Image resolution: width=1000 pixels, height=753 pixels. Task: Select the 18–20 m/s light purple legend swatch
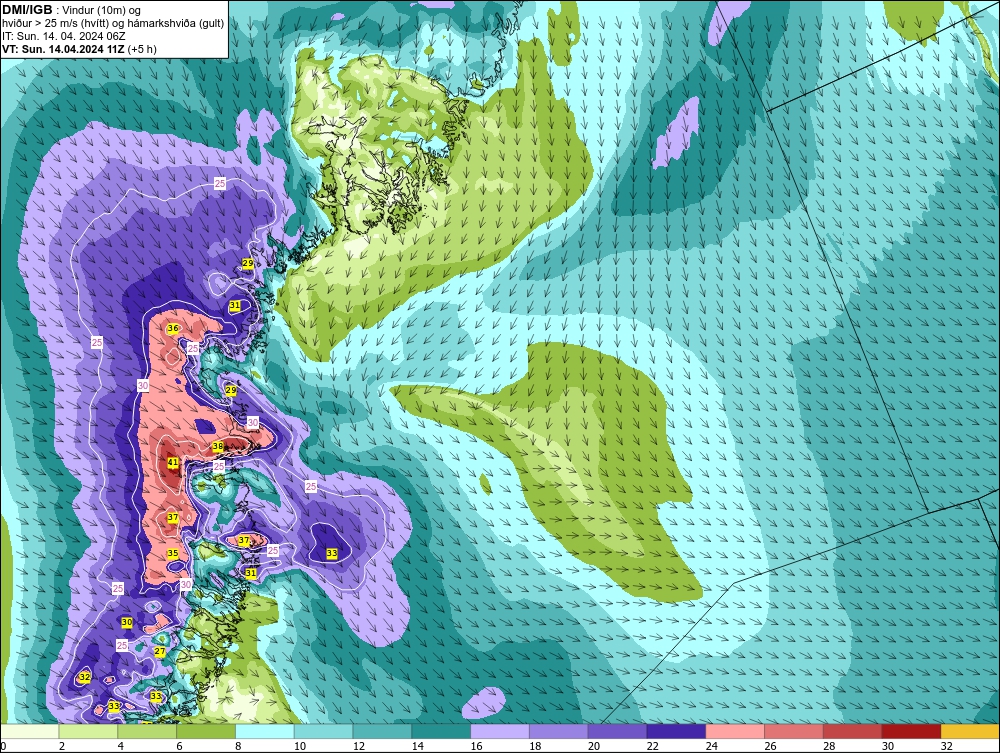[x=559, y=731]
